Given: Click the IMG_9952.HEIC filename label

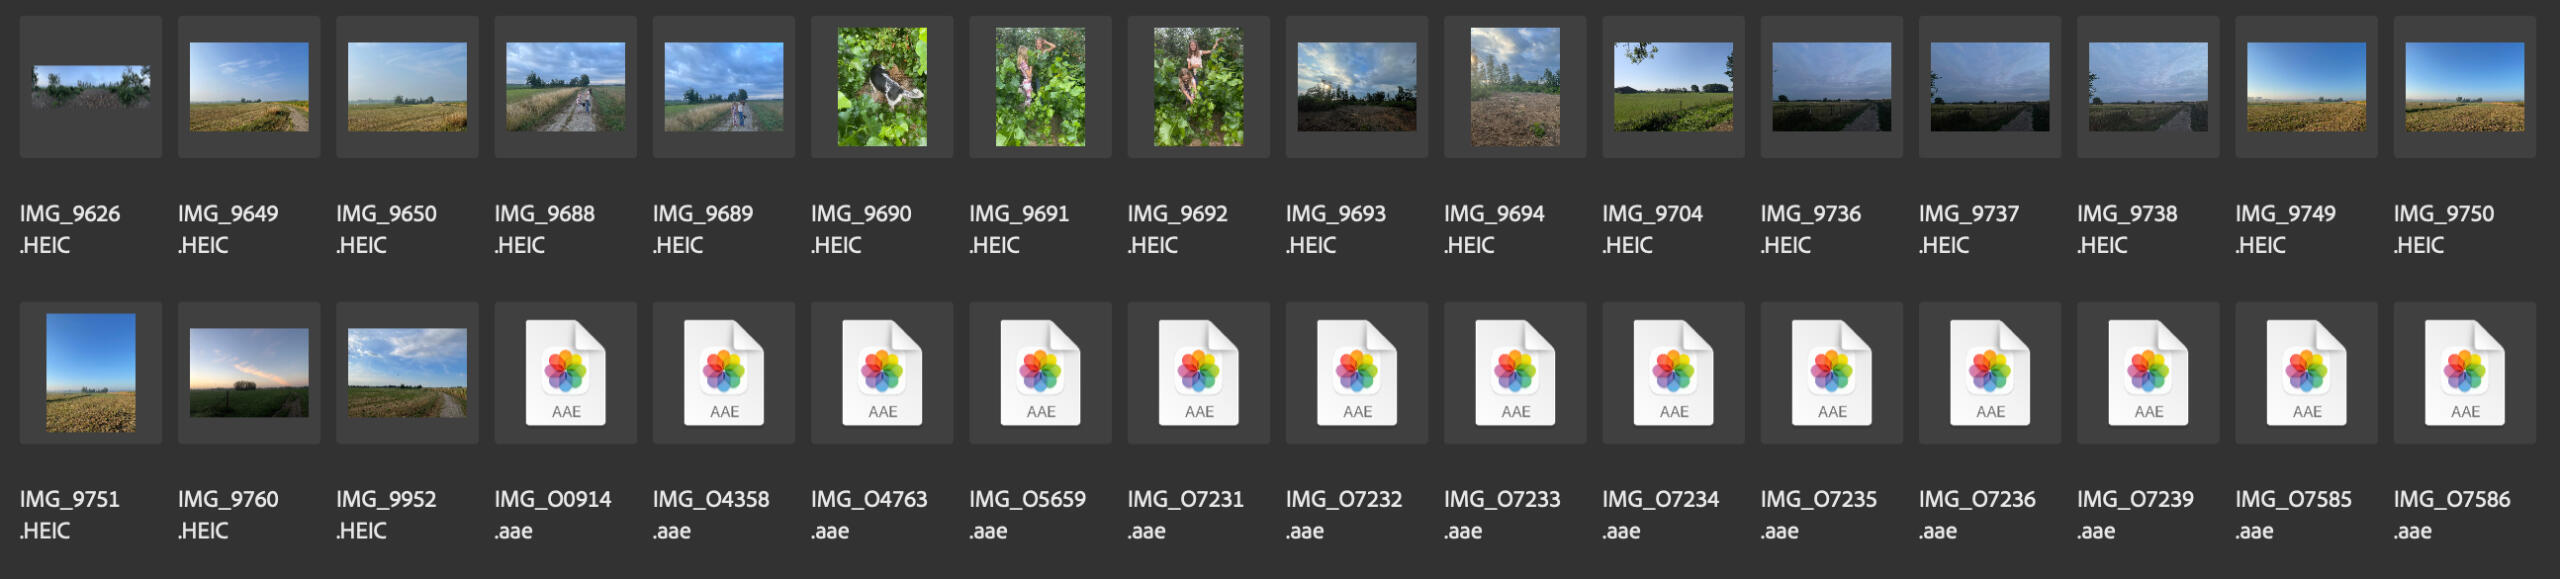Looking at the screenshot, I should coord(386,515).
